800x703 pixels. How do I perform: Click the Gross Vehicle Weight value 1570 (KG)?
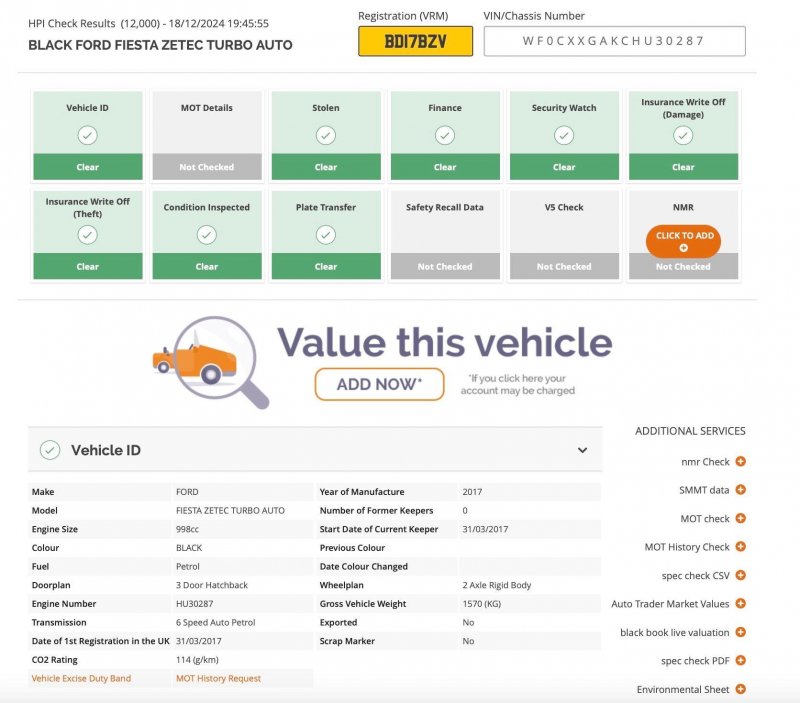(x=482, y=604)
